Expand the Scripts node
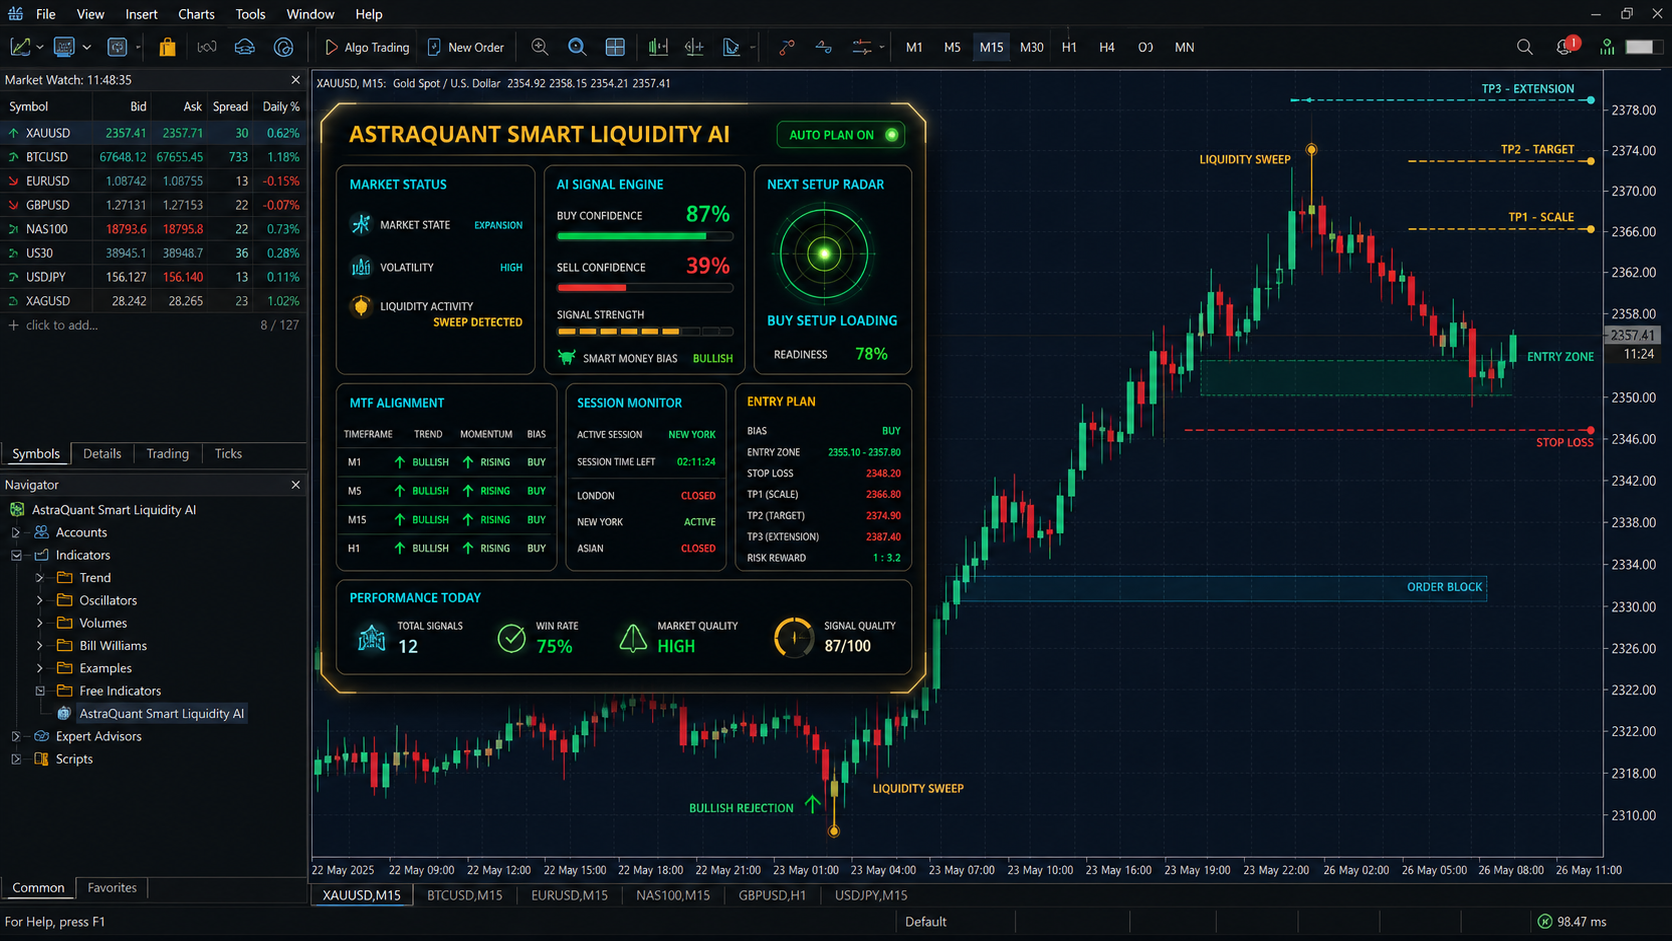This screenshot has height=941, width=1672. 16,759
